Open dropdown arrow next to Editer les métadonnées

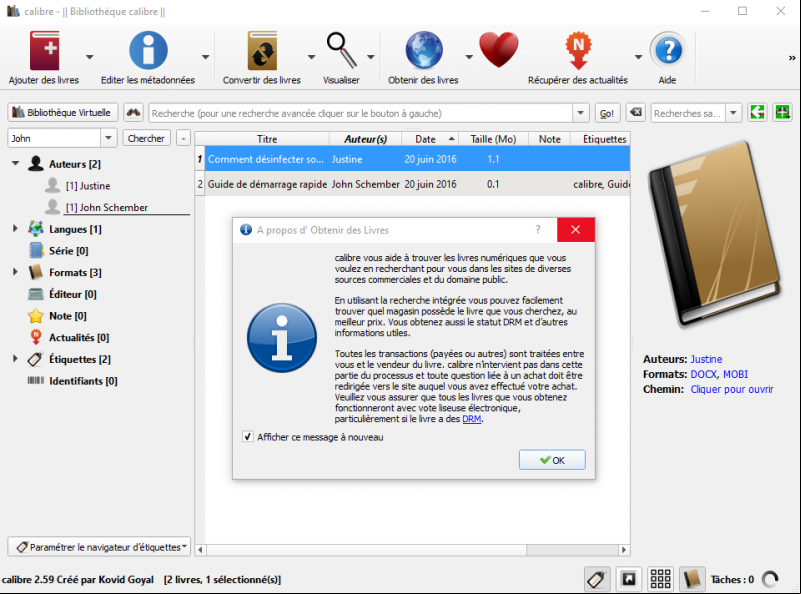[x=205, y=57]
